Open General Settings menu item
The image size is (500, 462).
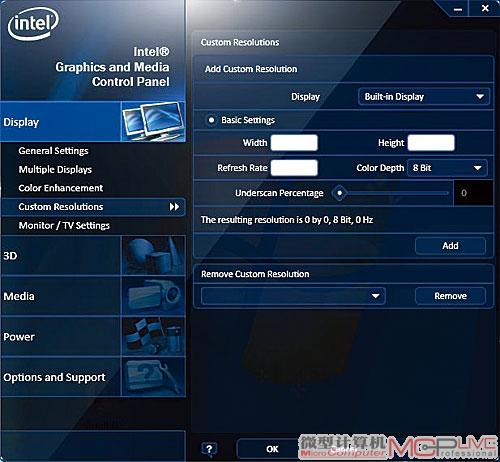click(x=53, y=151)
